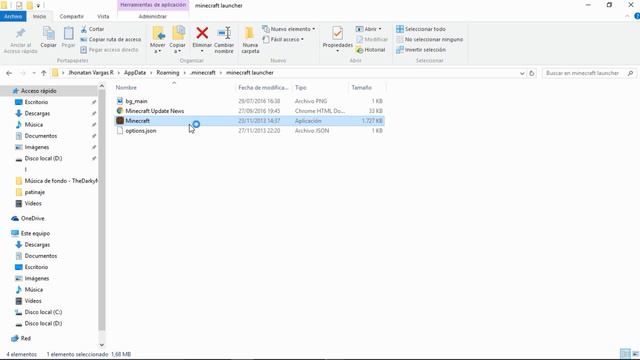
Task: Open Acceso rápido in the sidebar
Action: [38, 91]
